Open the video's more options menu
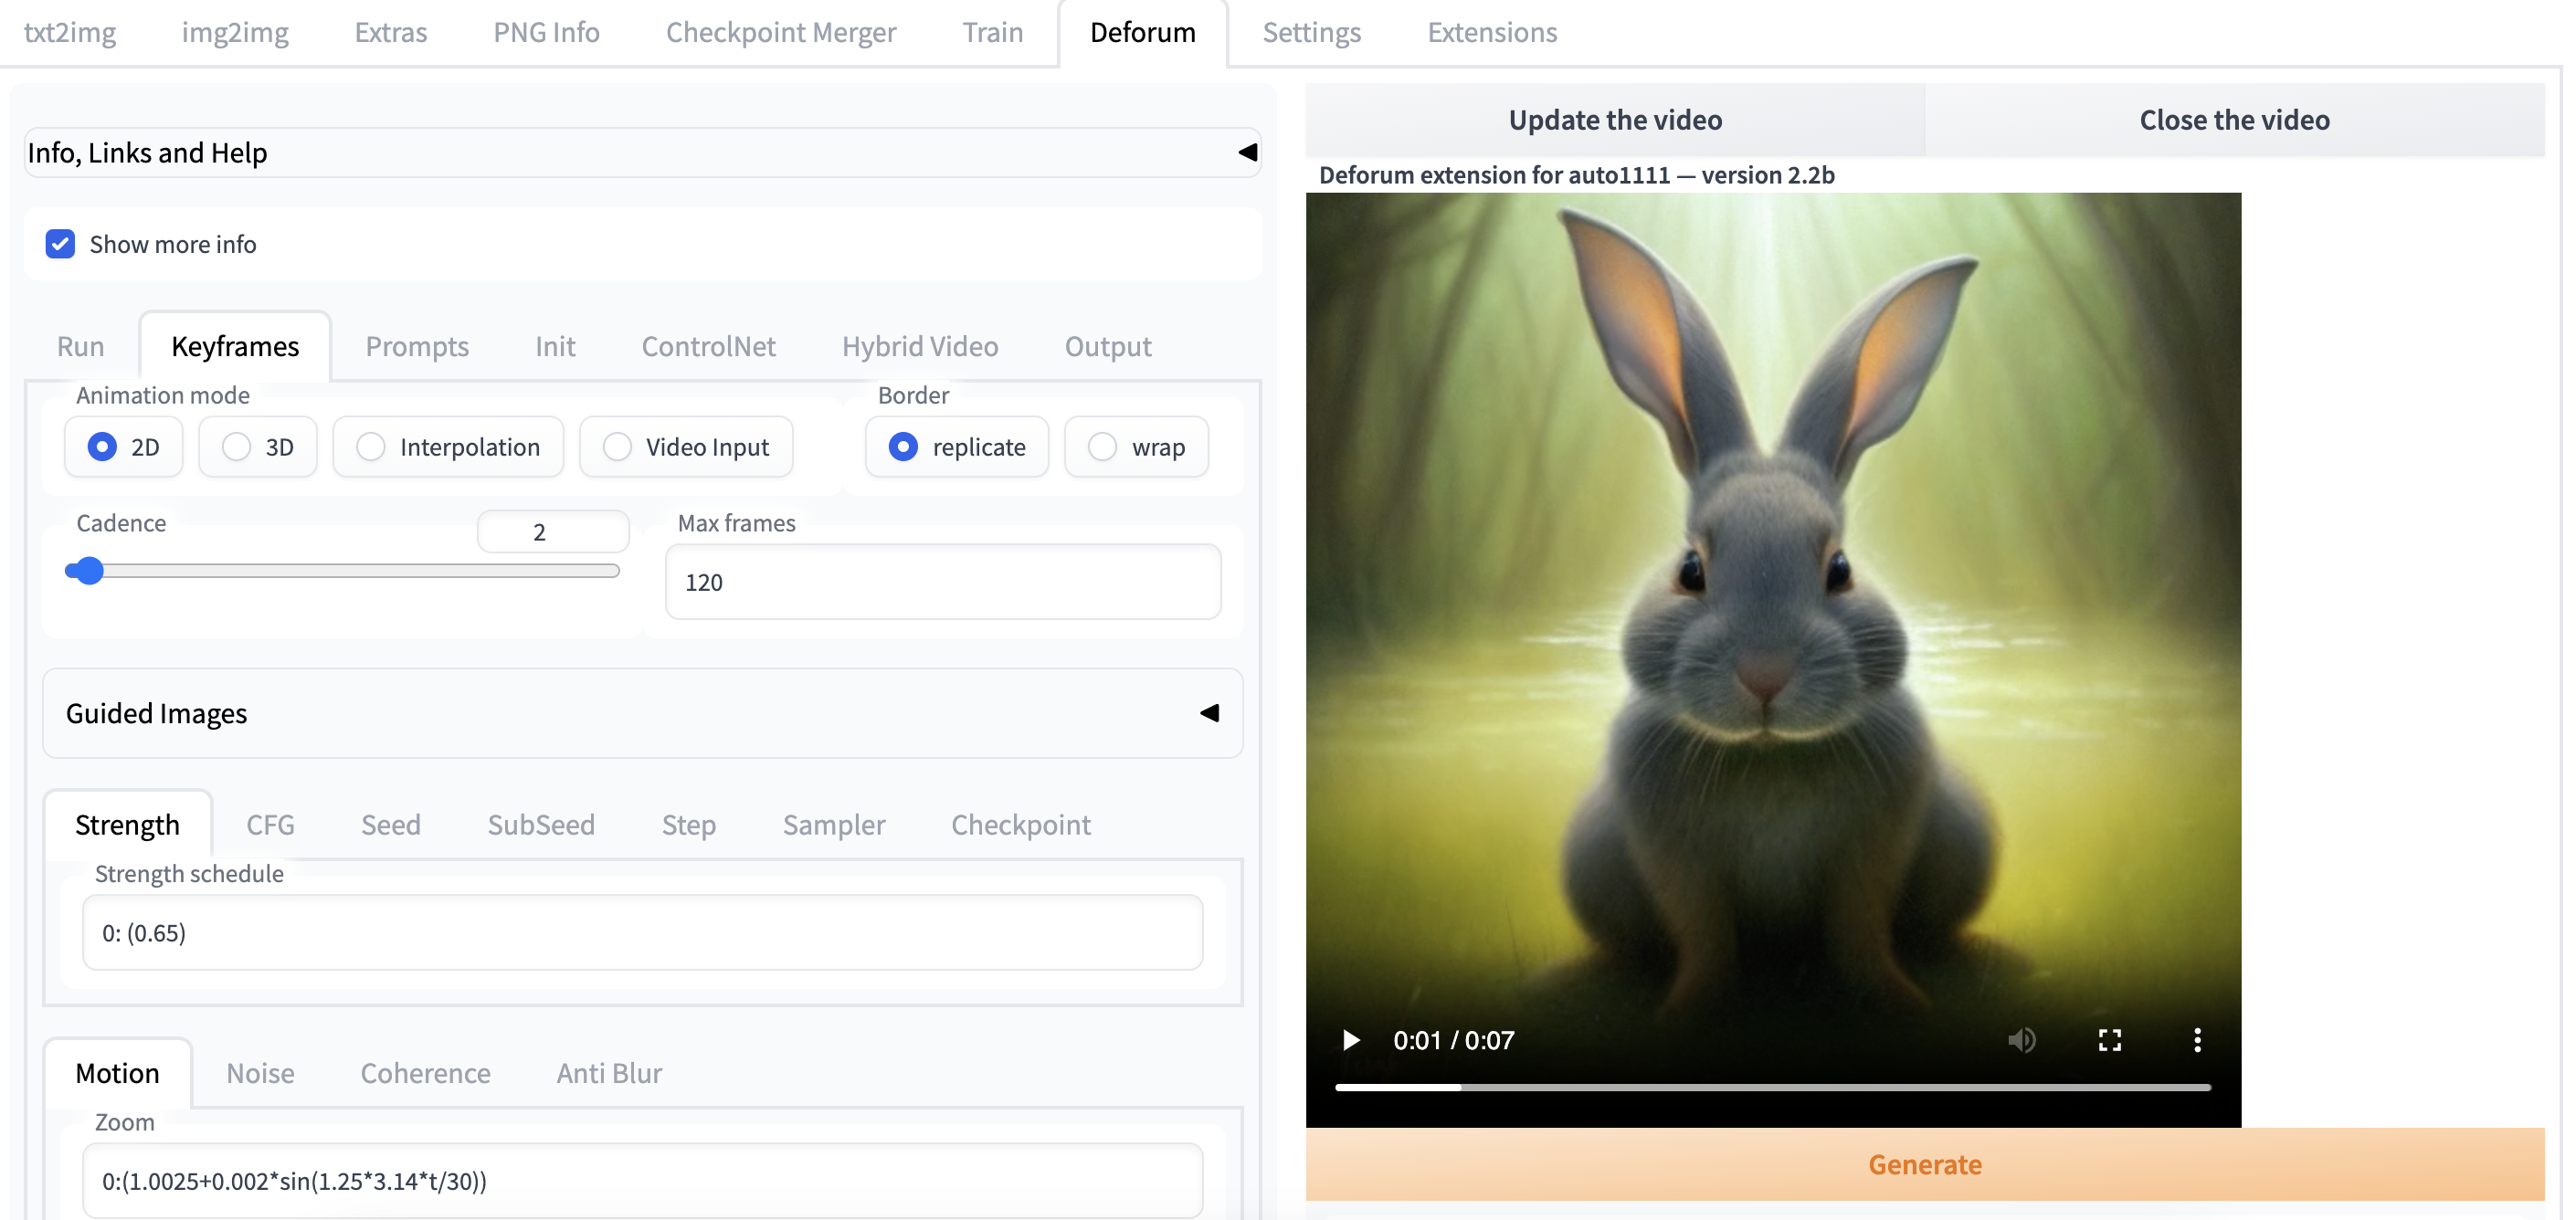 tap(2197, 1040)
